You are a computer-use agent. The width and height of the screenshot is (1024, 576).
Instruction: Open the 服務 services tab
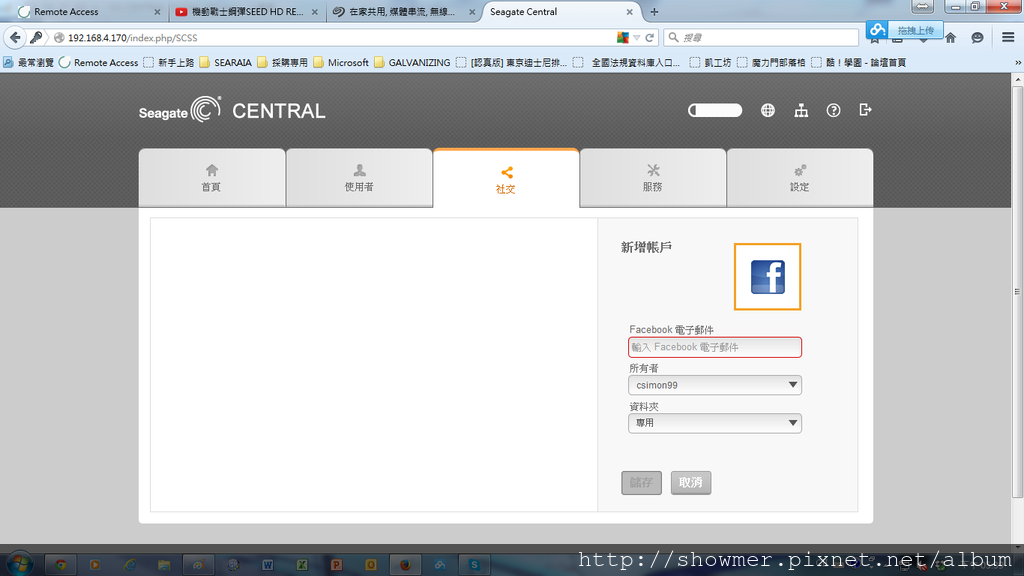(x=652, y=178)
